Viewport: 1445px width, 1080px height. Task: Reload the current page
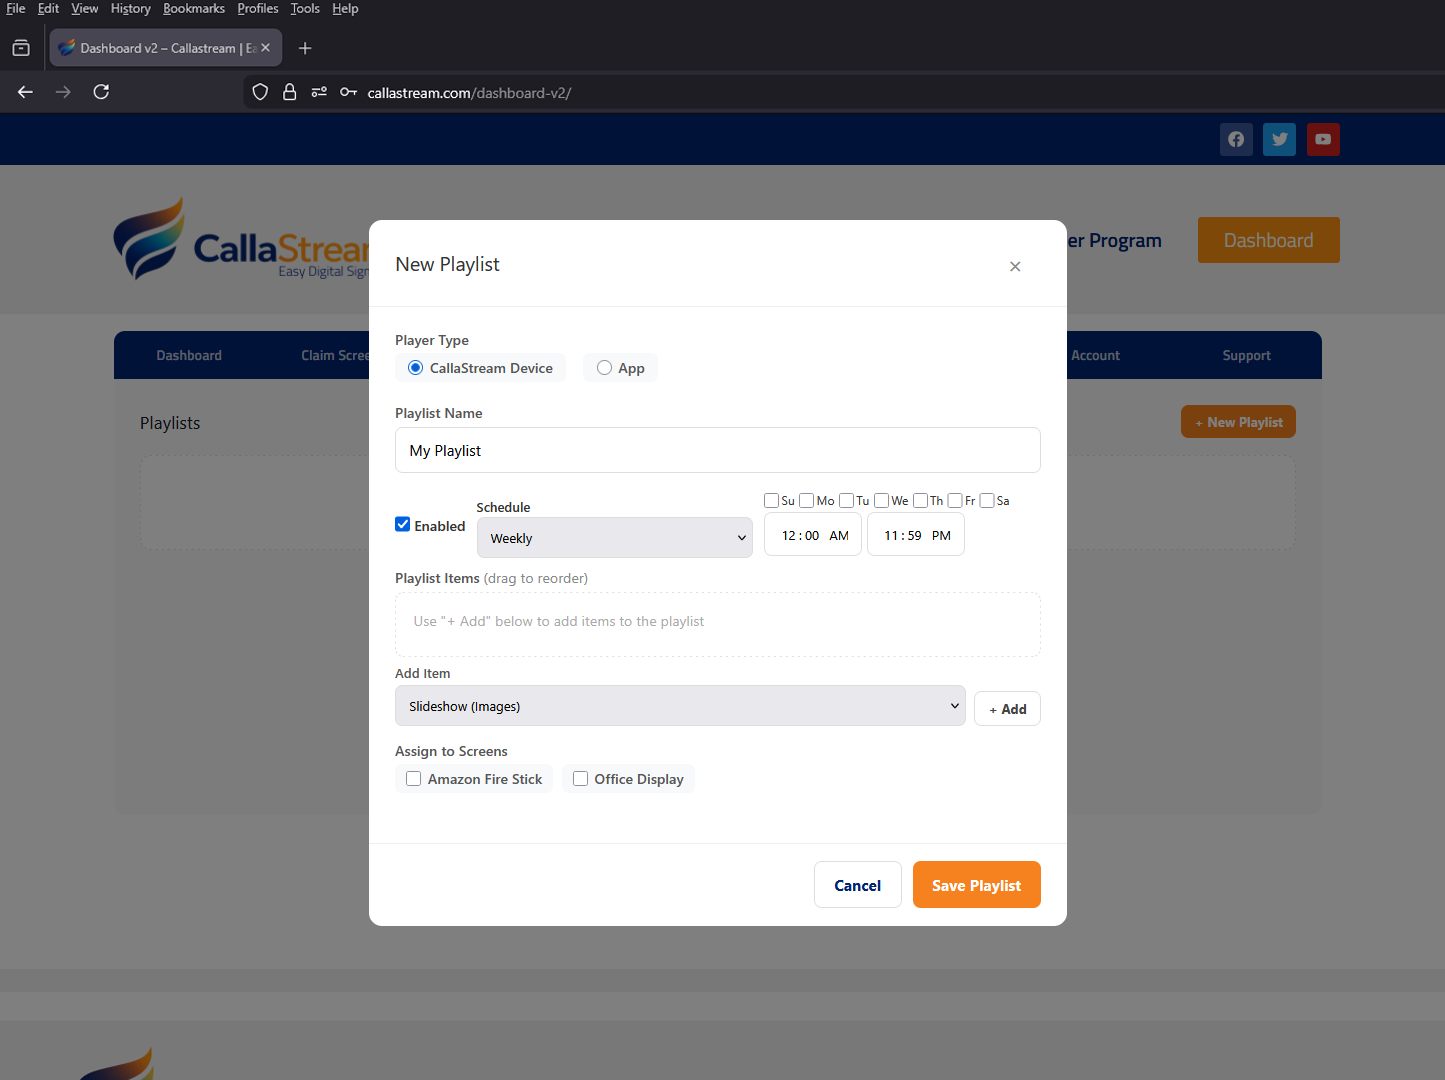click(x=100, y=91)
